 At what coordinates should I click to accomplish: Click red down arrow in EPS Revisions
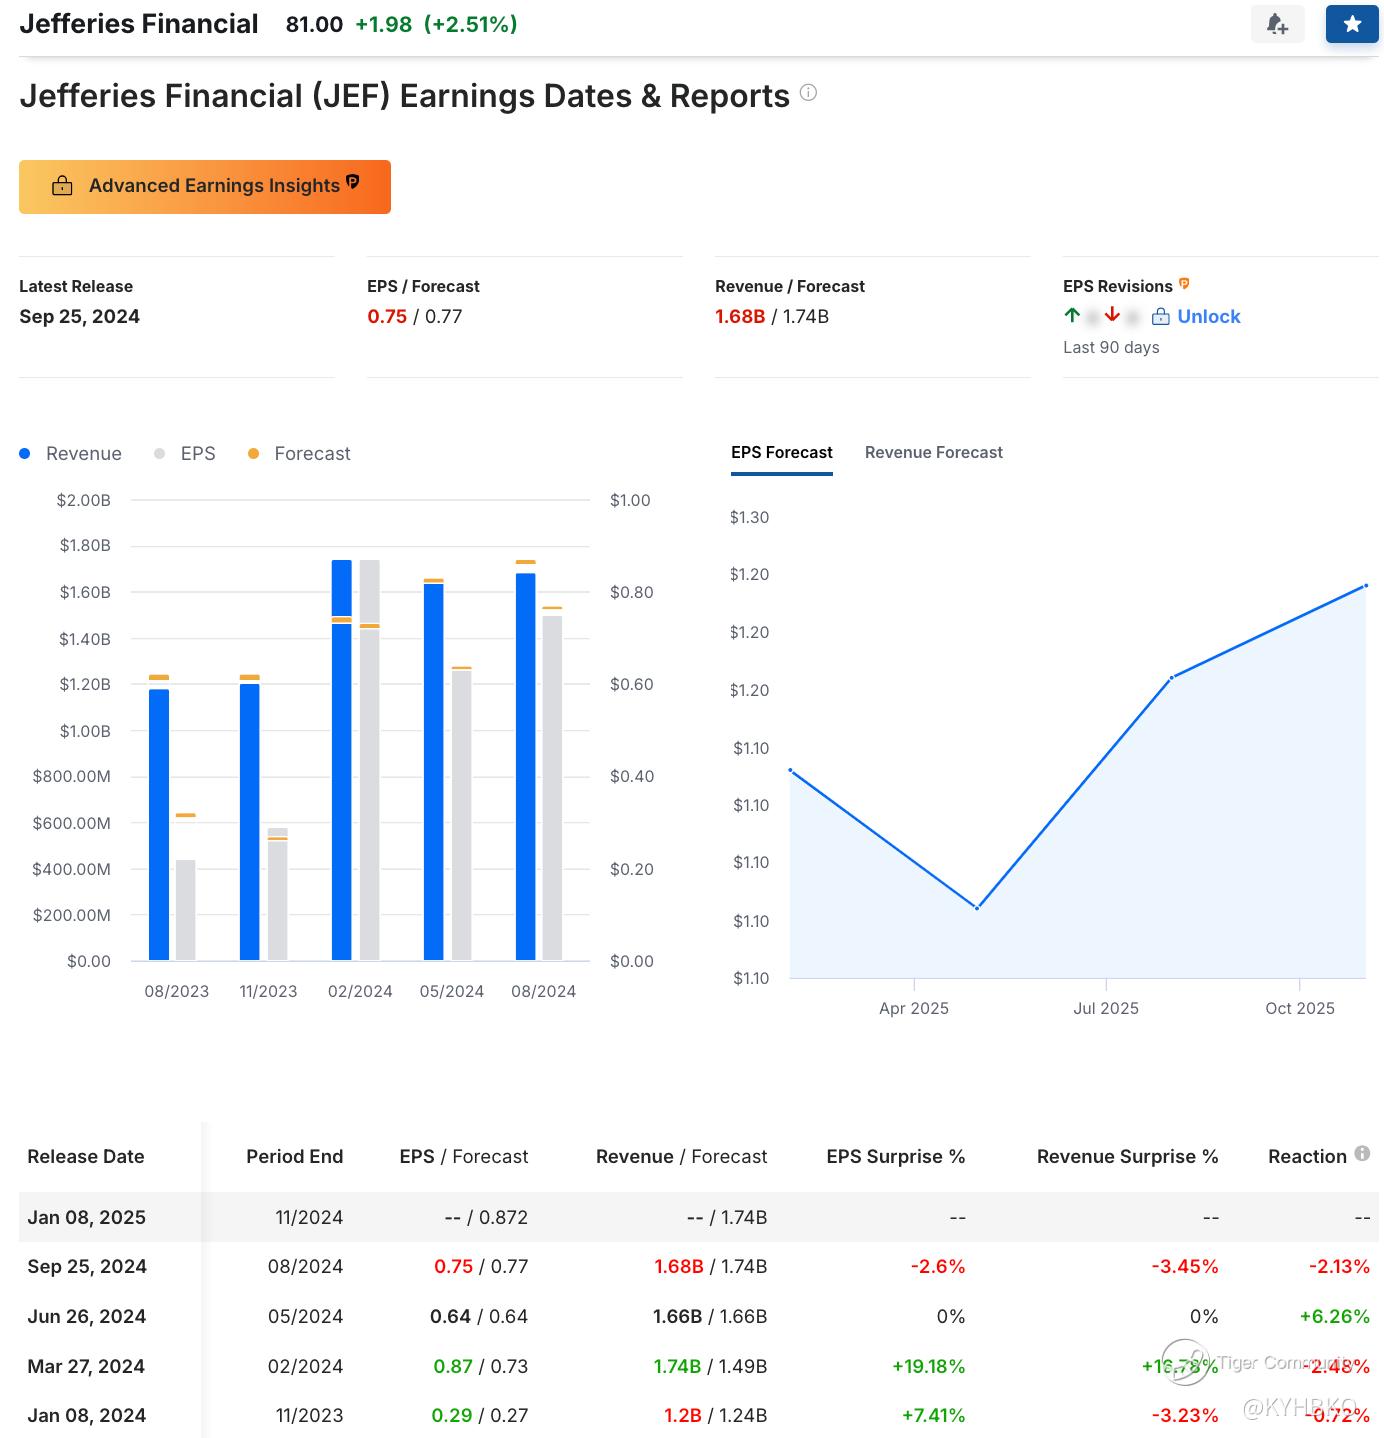tap(1112, 315)
